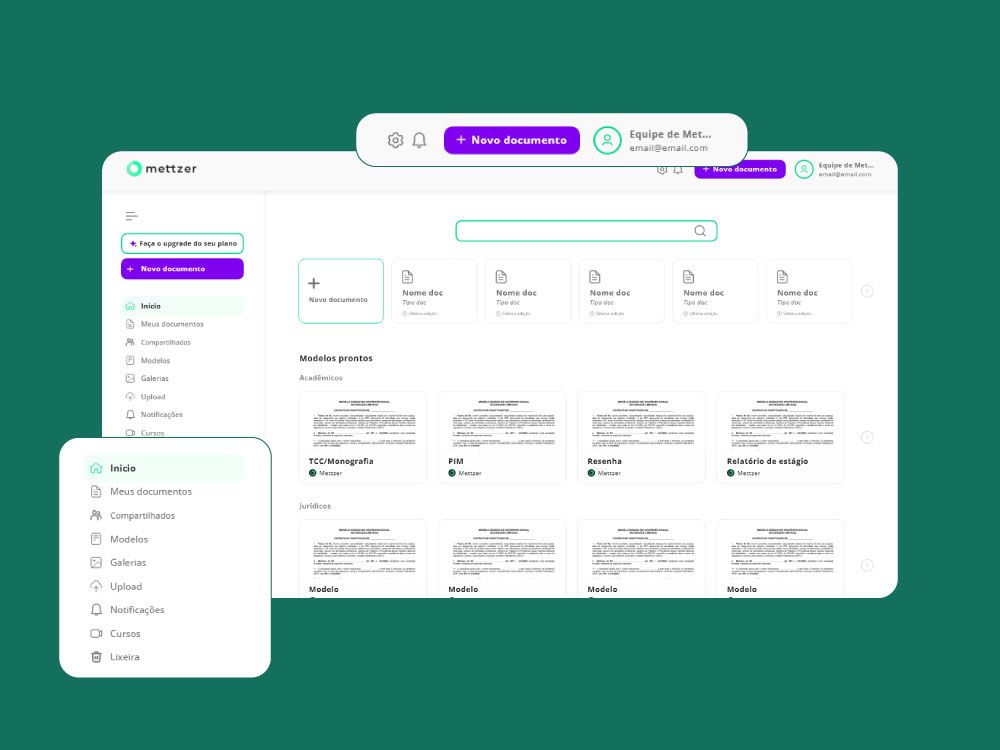This screenshot has width=1000, height=750.
Task: Click the search magnifier icon
Action: pyautogui.click(x=700, y=231)
